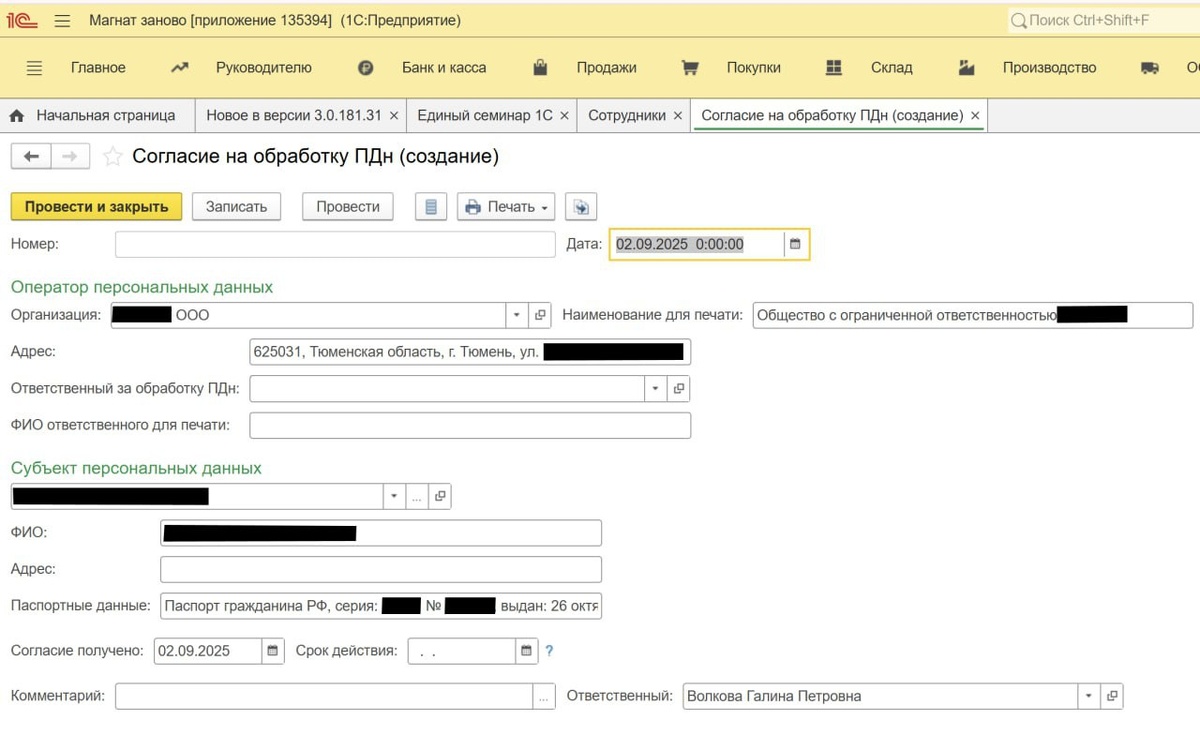Viewport: 1200px width, 750px height.
Task: Add form to favorites with the star
Action: (x=113, y=157)
